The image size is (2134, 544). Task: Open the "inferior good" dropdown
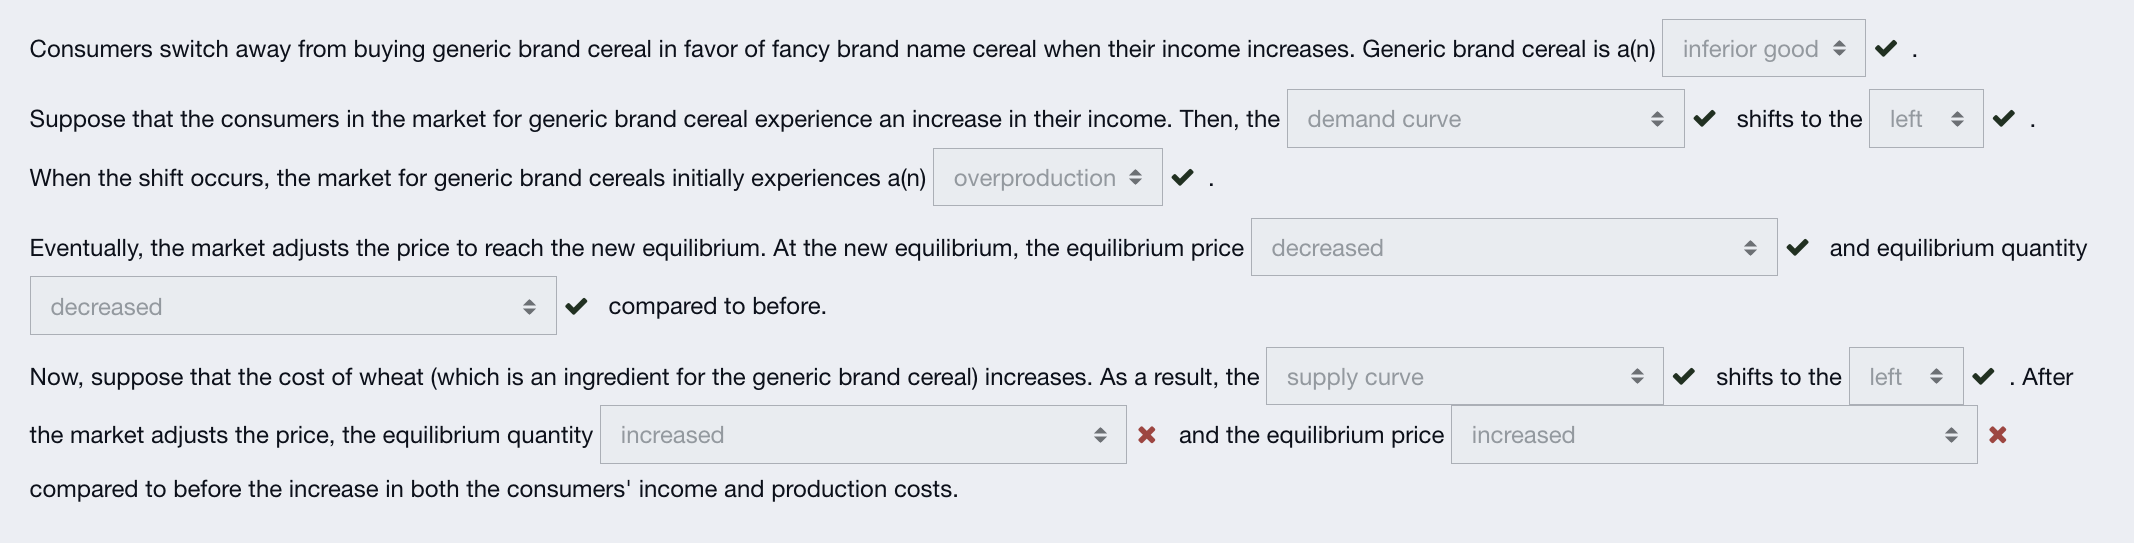[1763, 49]
